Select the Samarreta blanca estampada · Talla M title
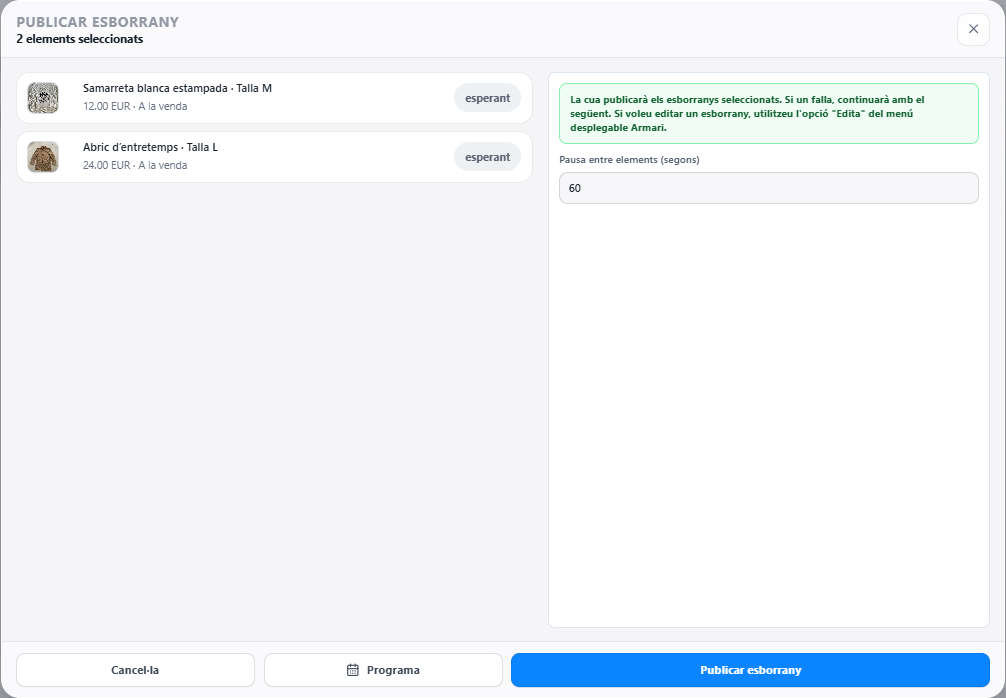Screen dimensions: 1006x698 177,88
